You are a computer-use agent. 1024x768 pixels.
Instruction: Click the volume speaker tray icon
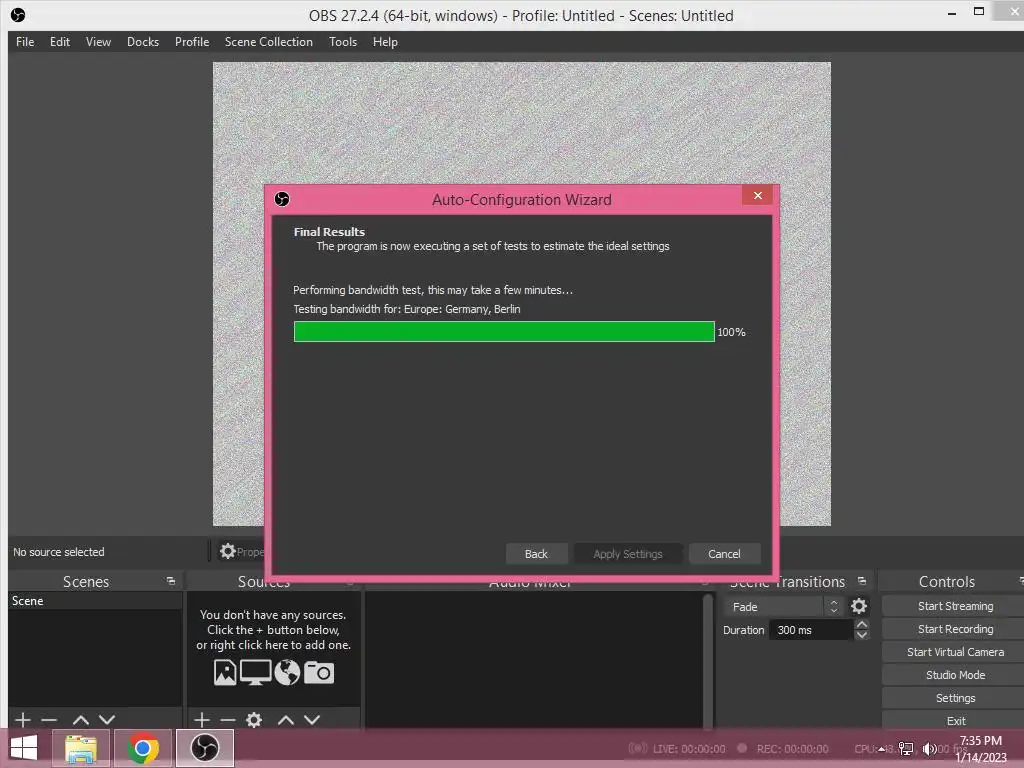tap(929, 748)
